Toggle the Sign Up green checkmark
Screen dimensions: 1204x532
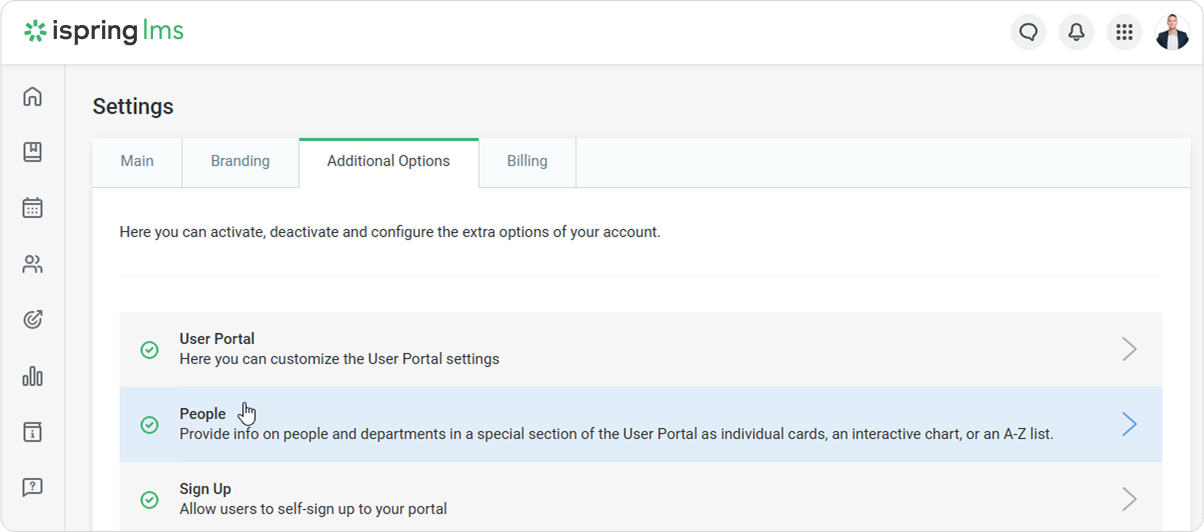(x=149, y=499)
